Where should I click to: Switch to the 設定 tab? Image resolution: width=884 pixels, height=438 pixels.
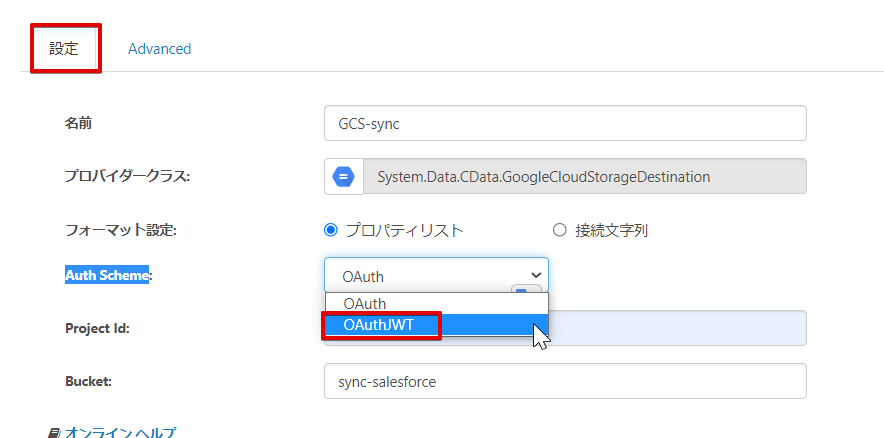click(64, 48)
